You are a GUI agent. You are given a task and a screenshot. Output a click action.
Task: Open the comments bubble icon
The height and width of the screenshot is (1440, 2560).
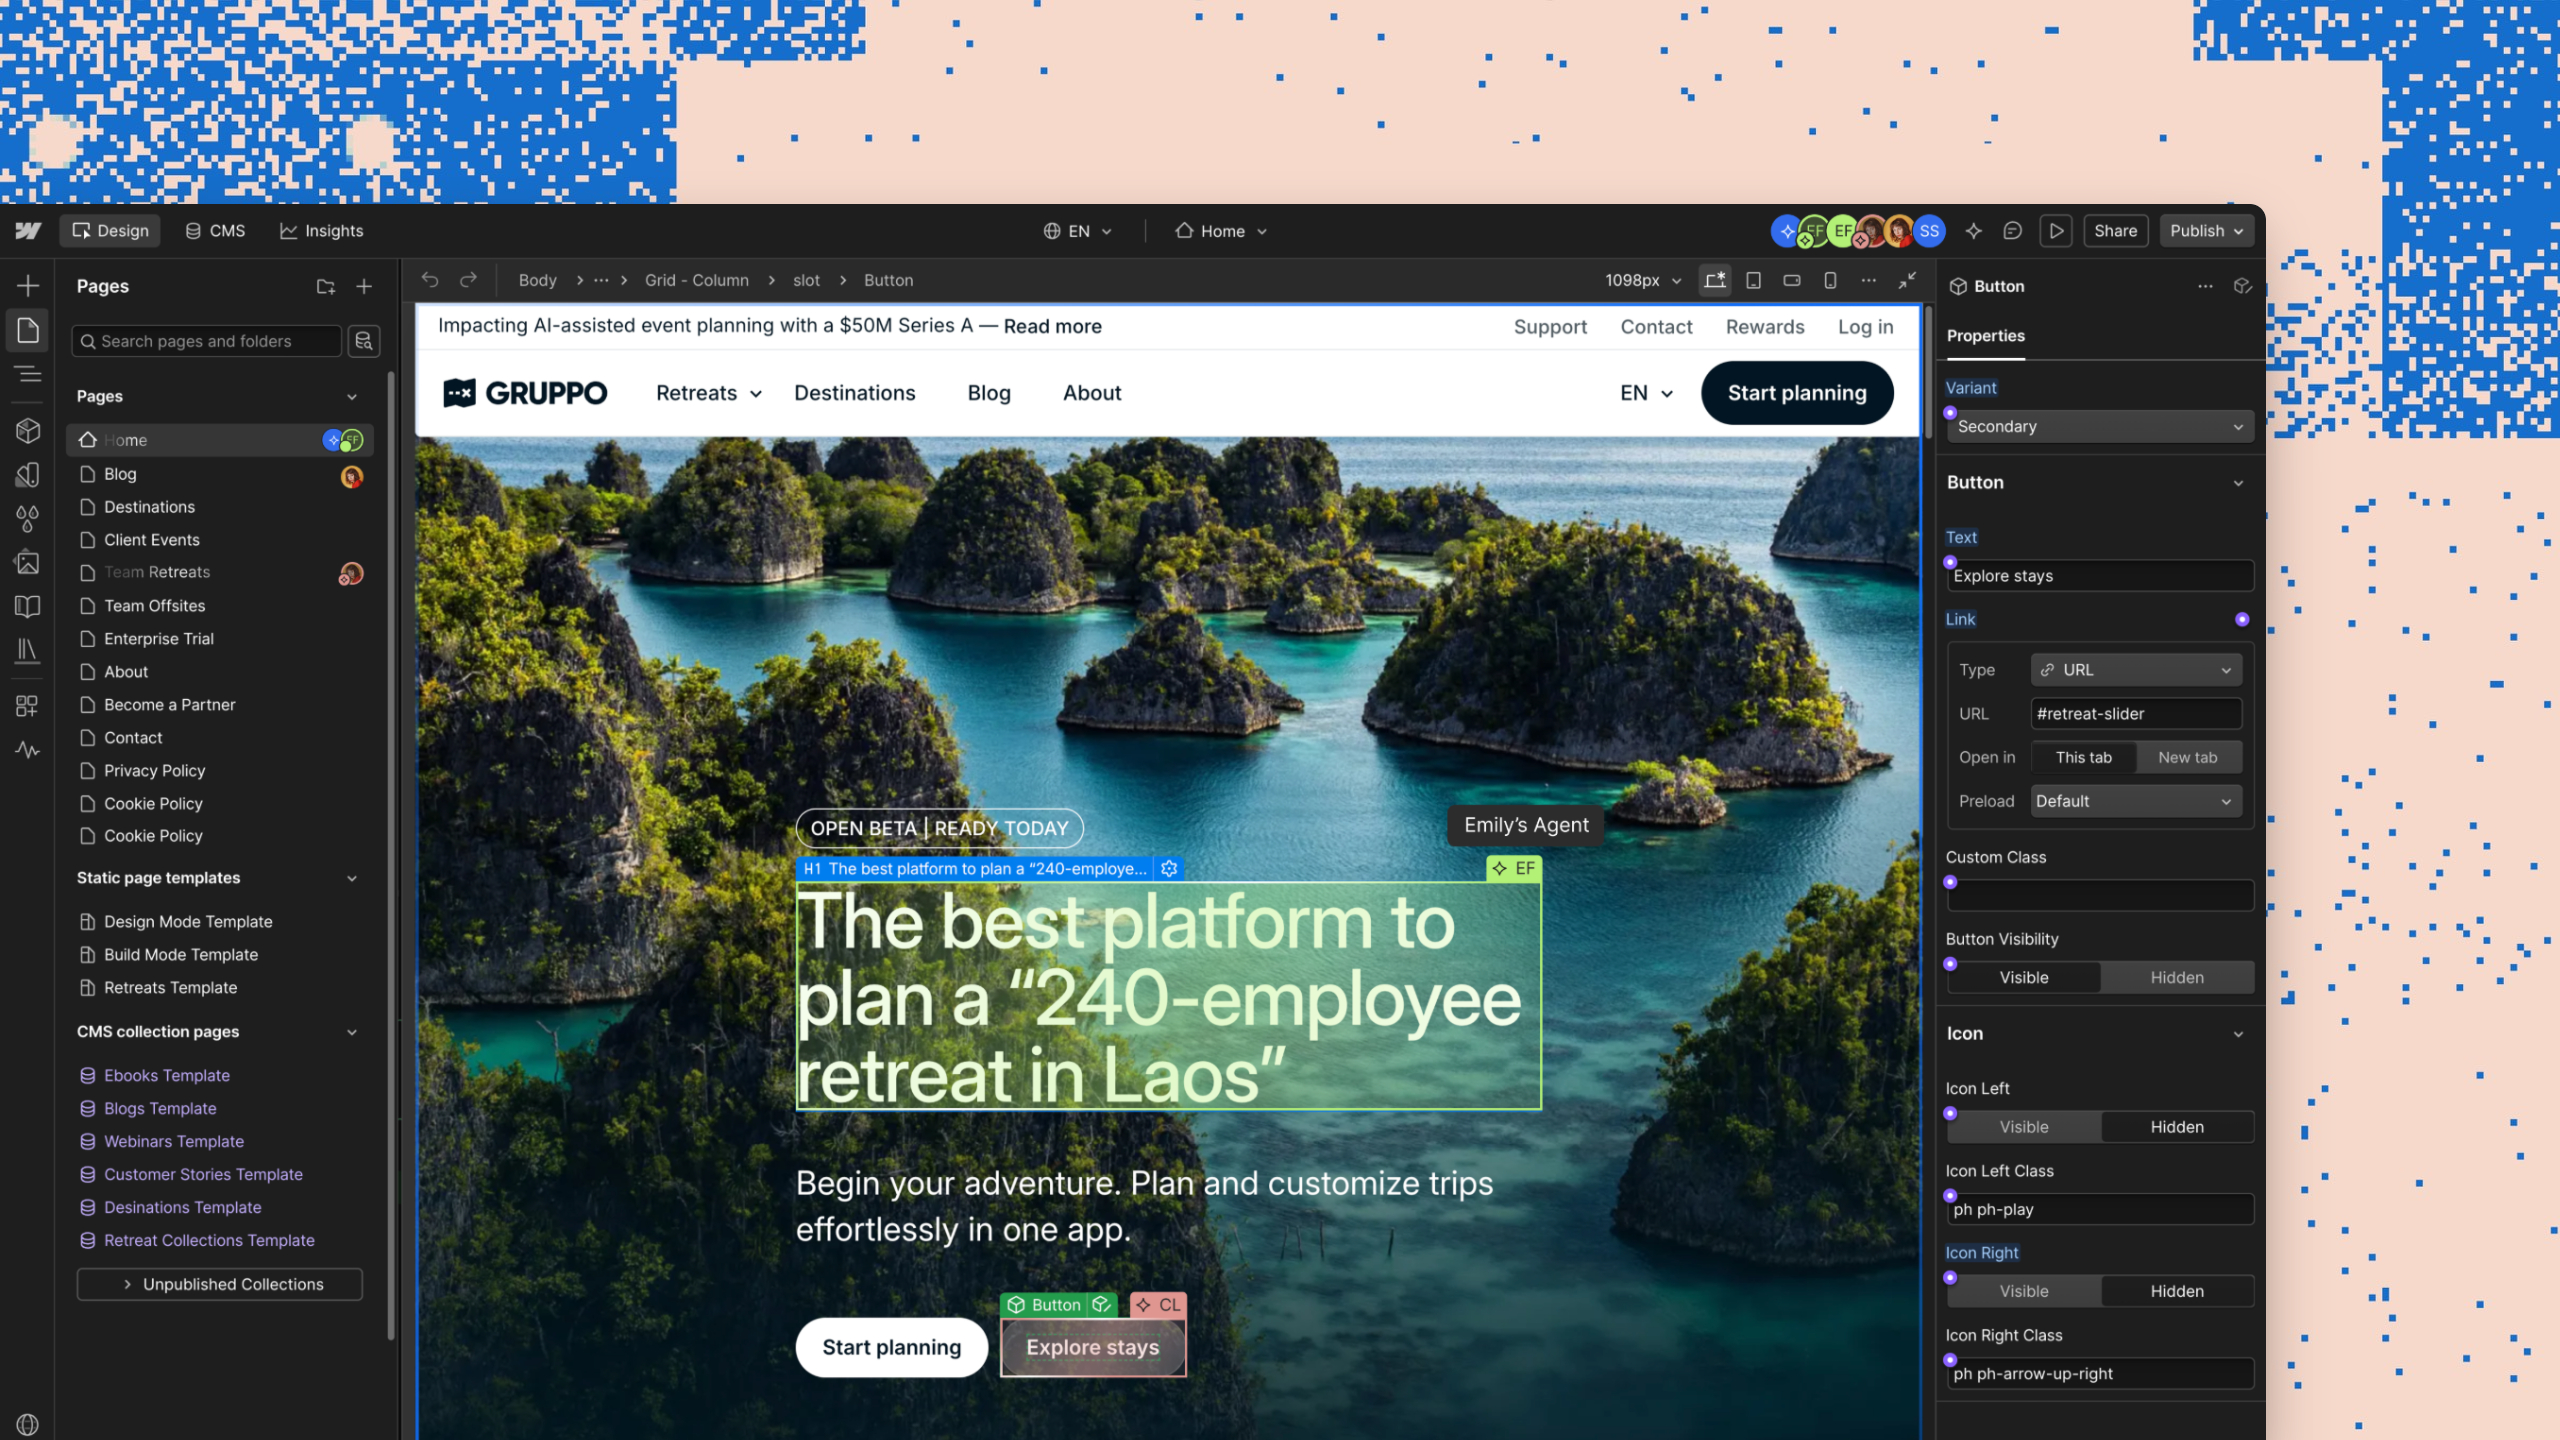point(2013,231)
